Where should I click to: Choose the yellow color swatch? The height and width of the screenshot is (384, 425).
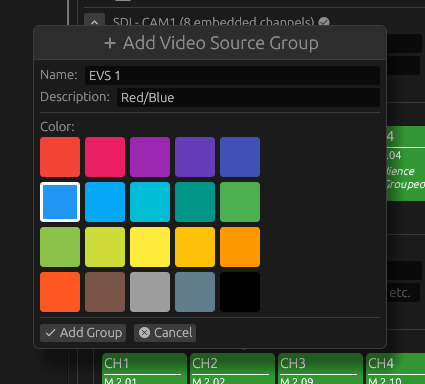(x=150, y=247)
